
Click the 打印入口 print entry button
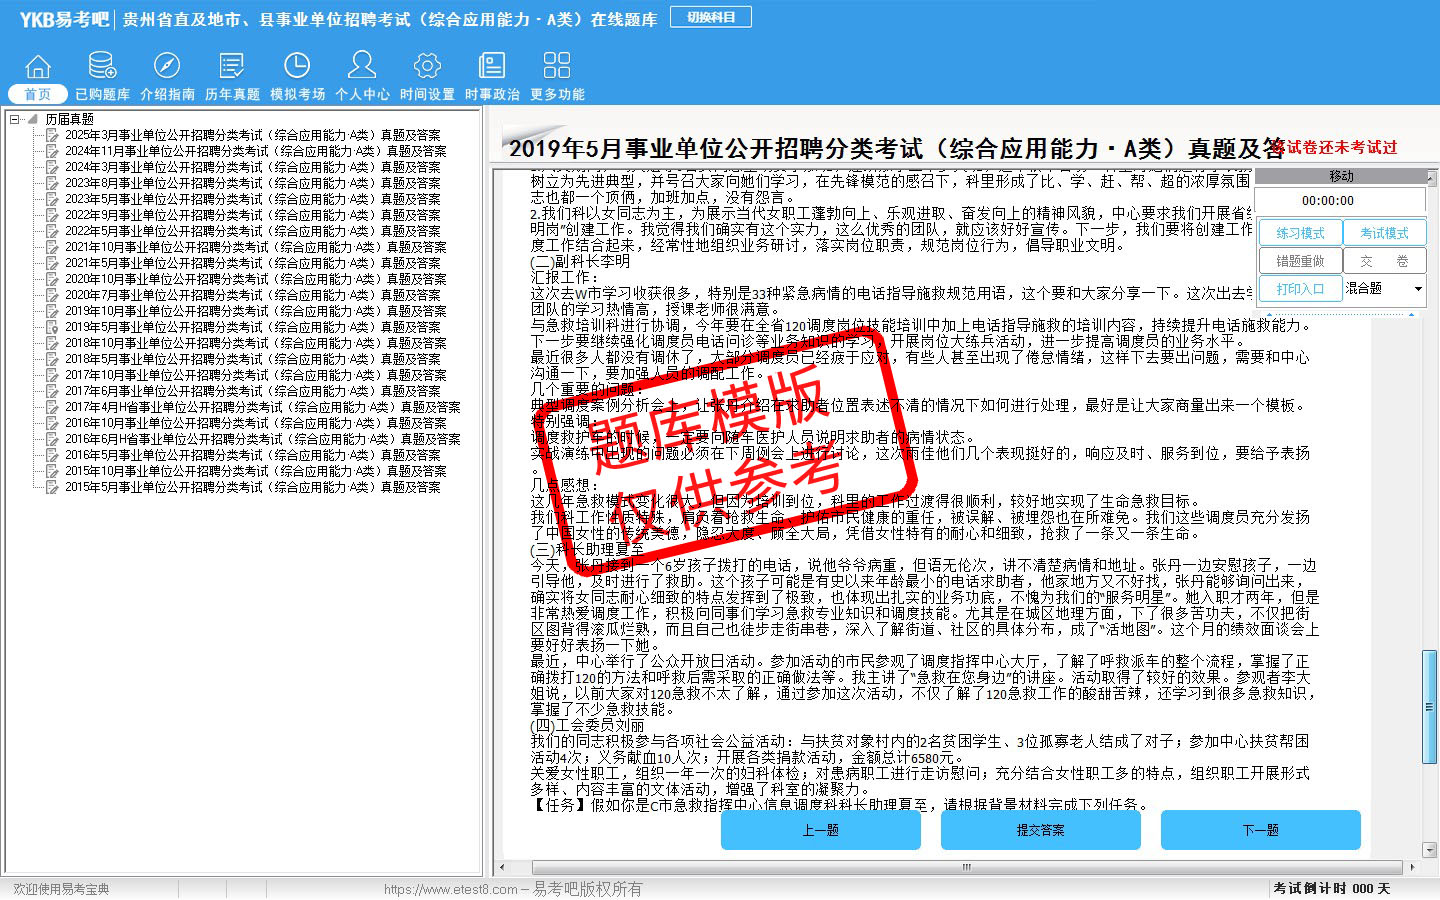[x=1300, y=289]
